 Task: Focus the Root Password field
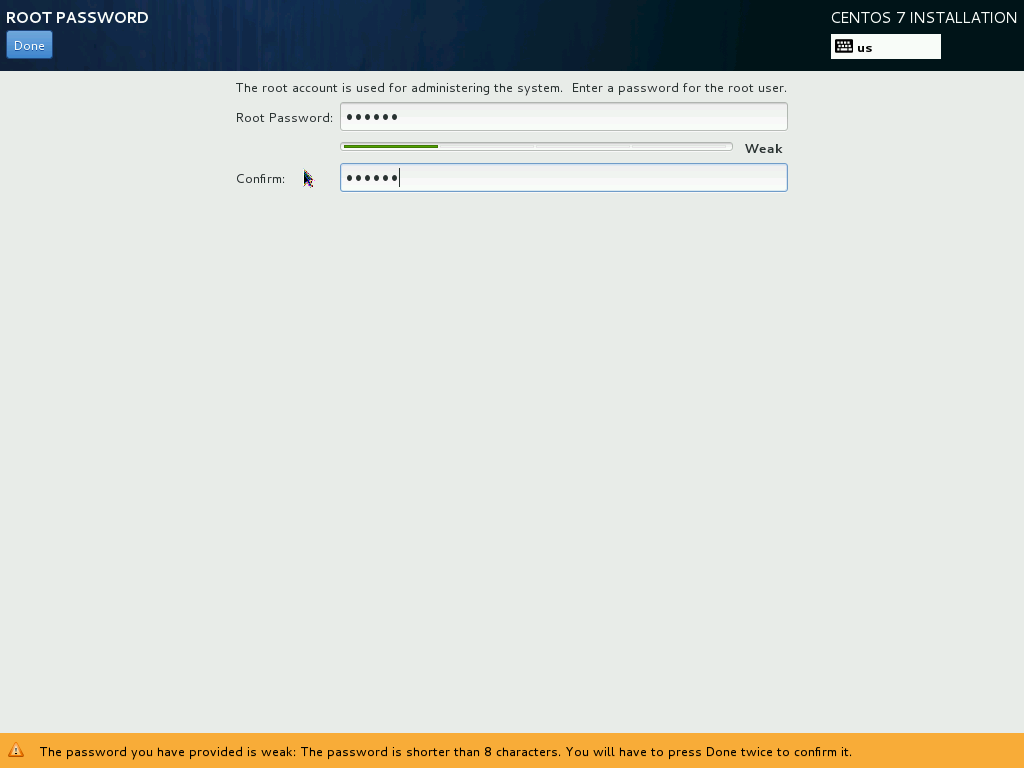point(564,117)
